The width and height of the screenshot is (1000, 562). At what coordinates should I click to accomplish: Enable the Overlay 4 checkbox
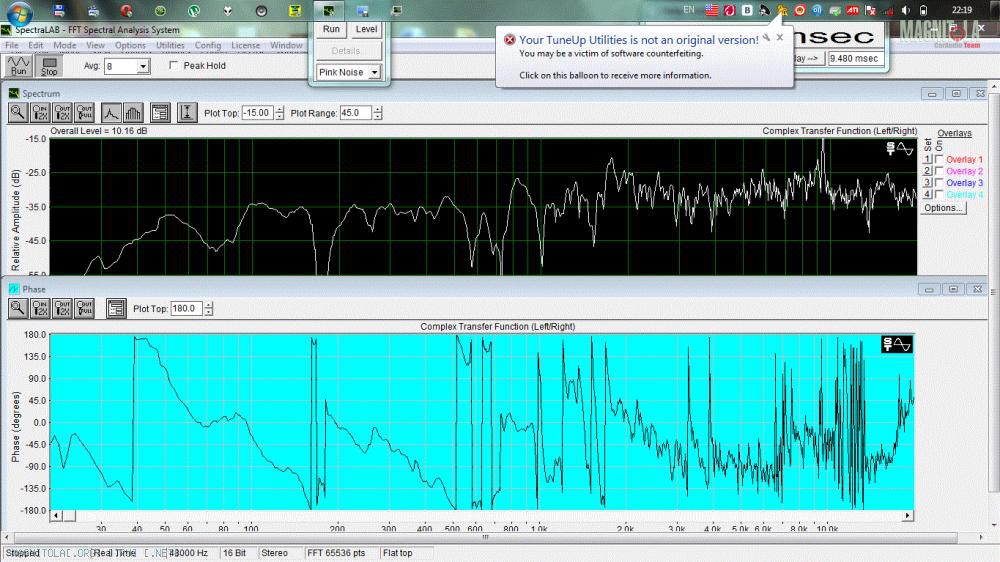pos(939,194)
